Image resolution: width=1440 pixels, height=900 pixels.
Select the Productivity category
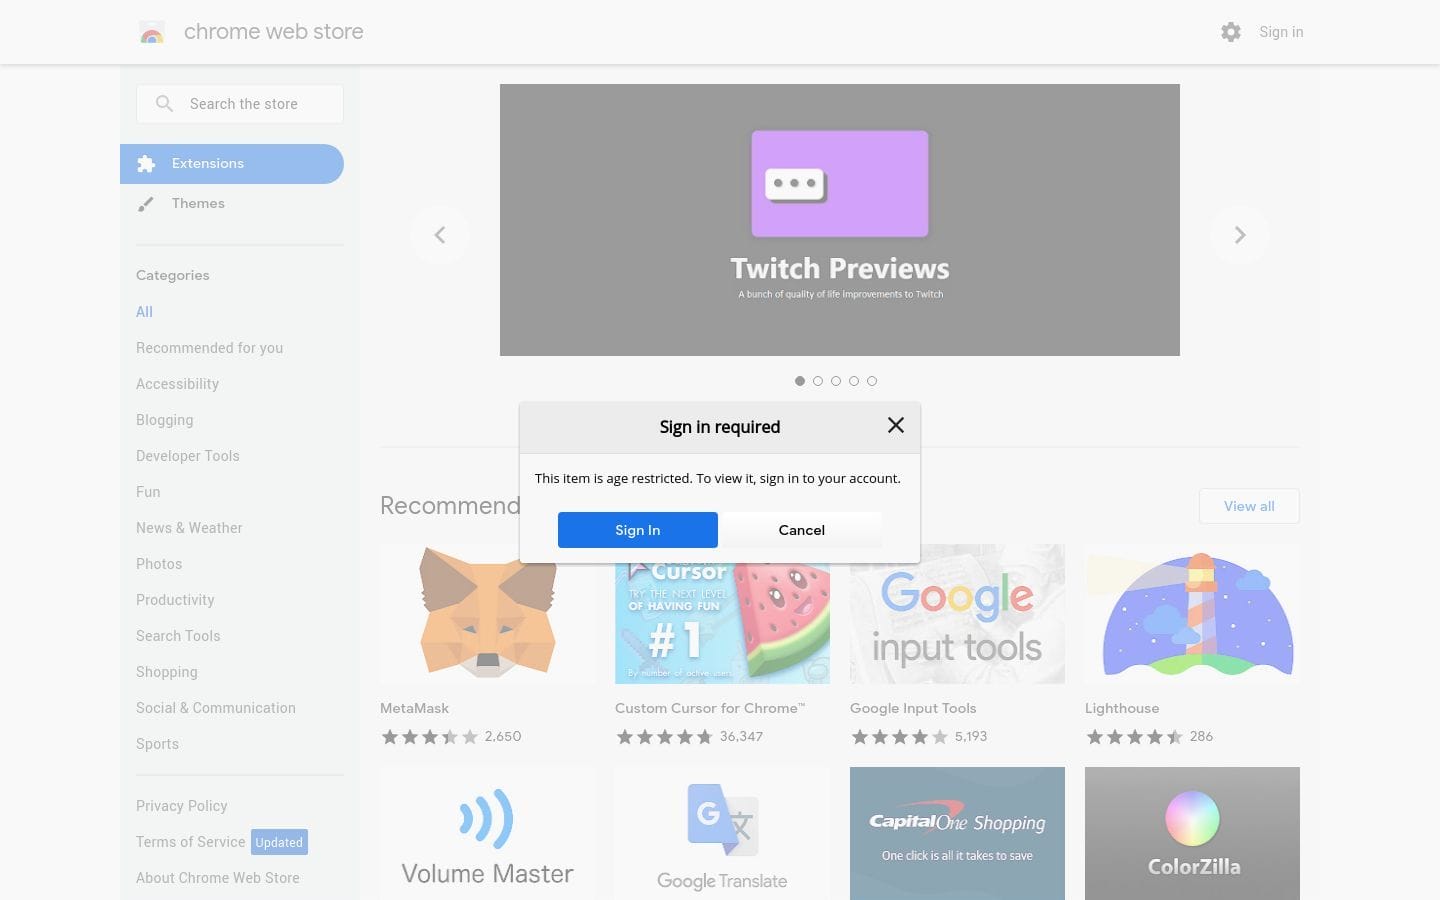tap(175, 600)
